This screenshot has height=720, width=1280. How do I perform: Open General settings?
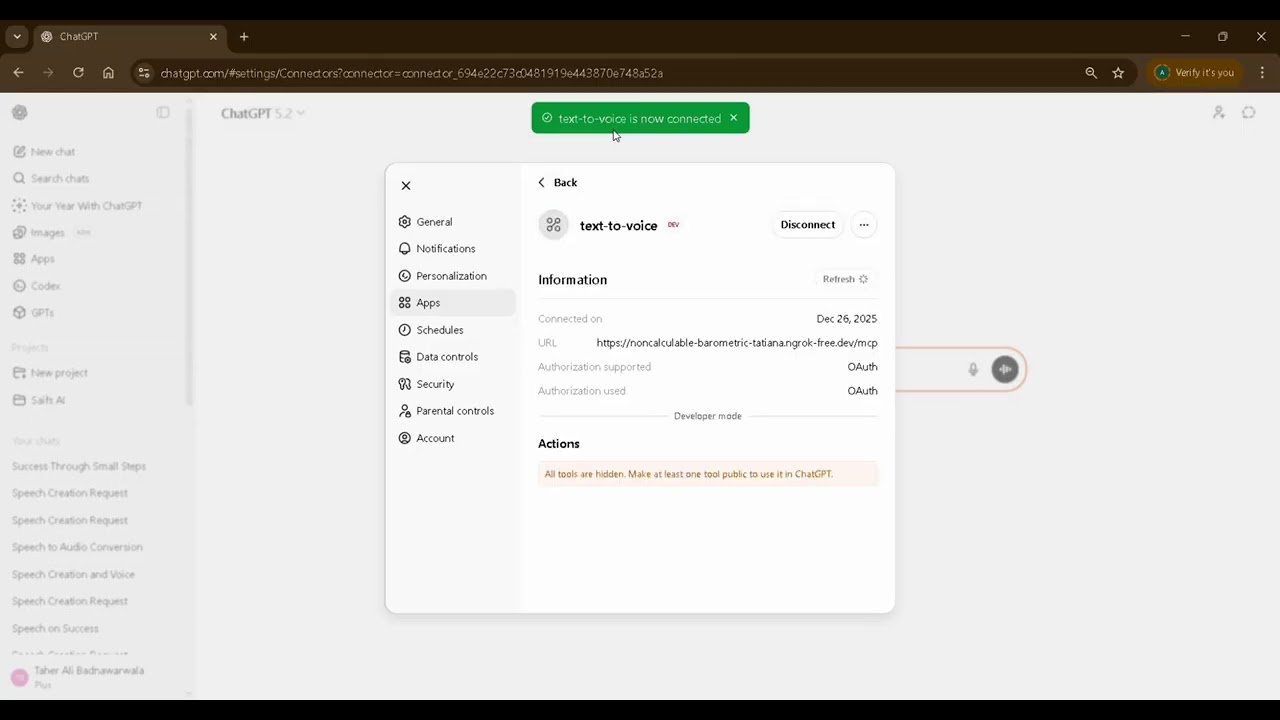(453, 222)
